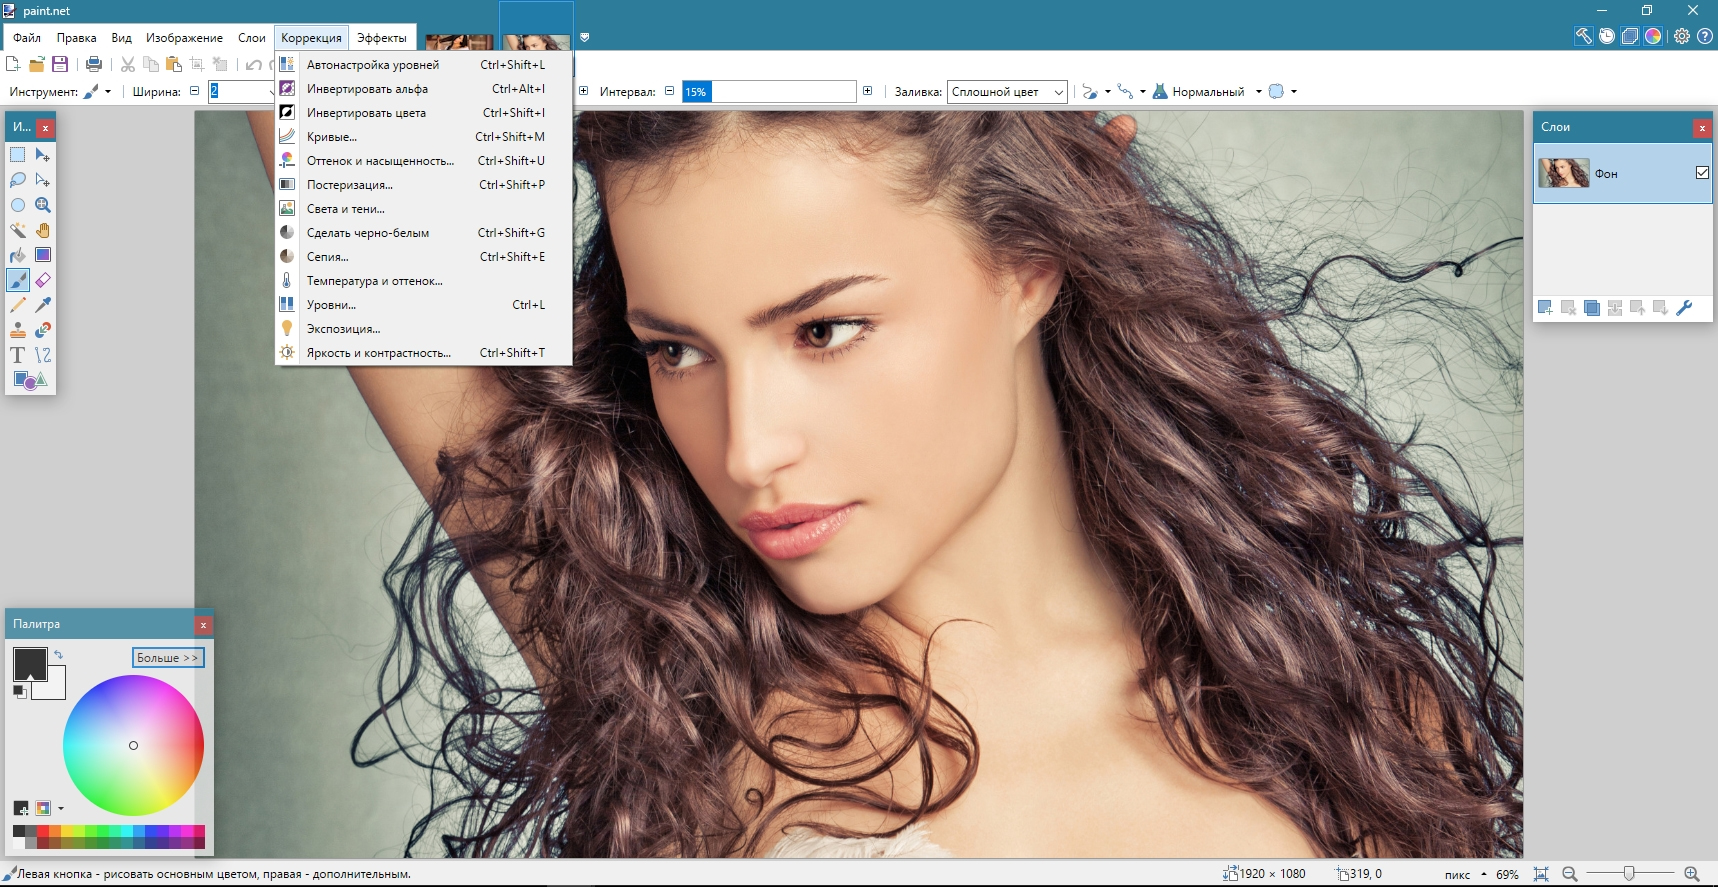Image resolution: width=1718 pixels, height=887 pixels.
Task: Choose the Text tool
Action: point(18,355)
